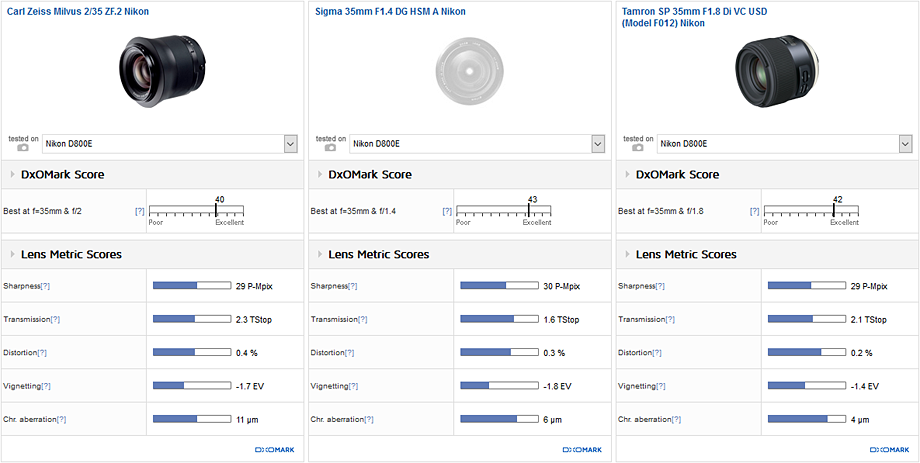Open Tamron SP 35mm F1.8 Di VC USD link
The width and height of the screenshot is (920, 463).
[x=695, y=18]
